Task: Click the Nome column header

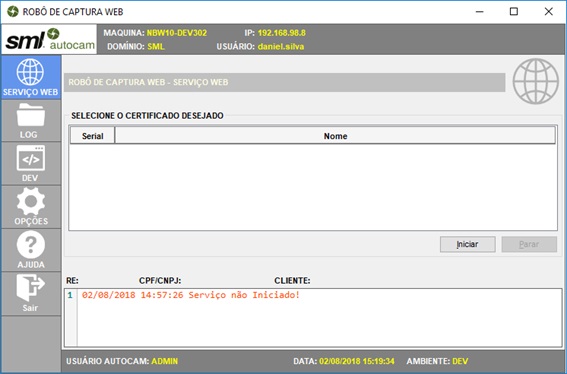Action: pyautogui.click(x=335, y=136)
